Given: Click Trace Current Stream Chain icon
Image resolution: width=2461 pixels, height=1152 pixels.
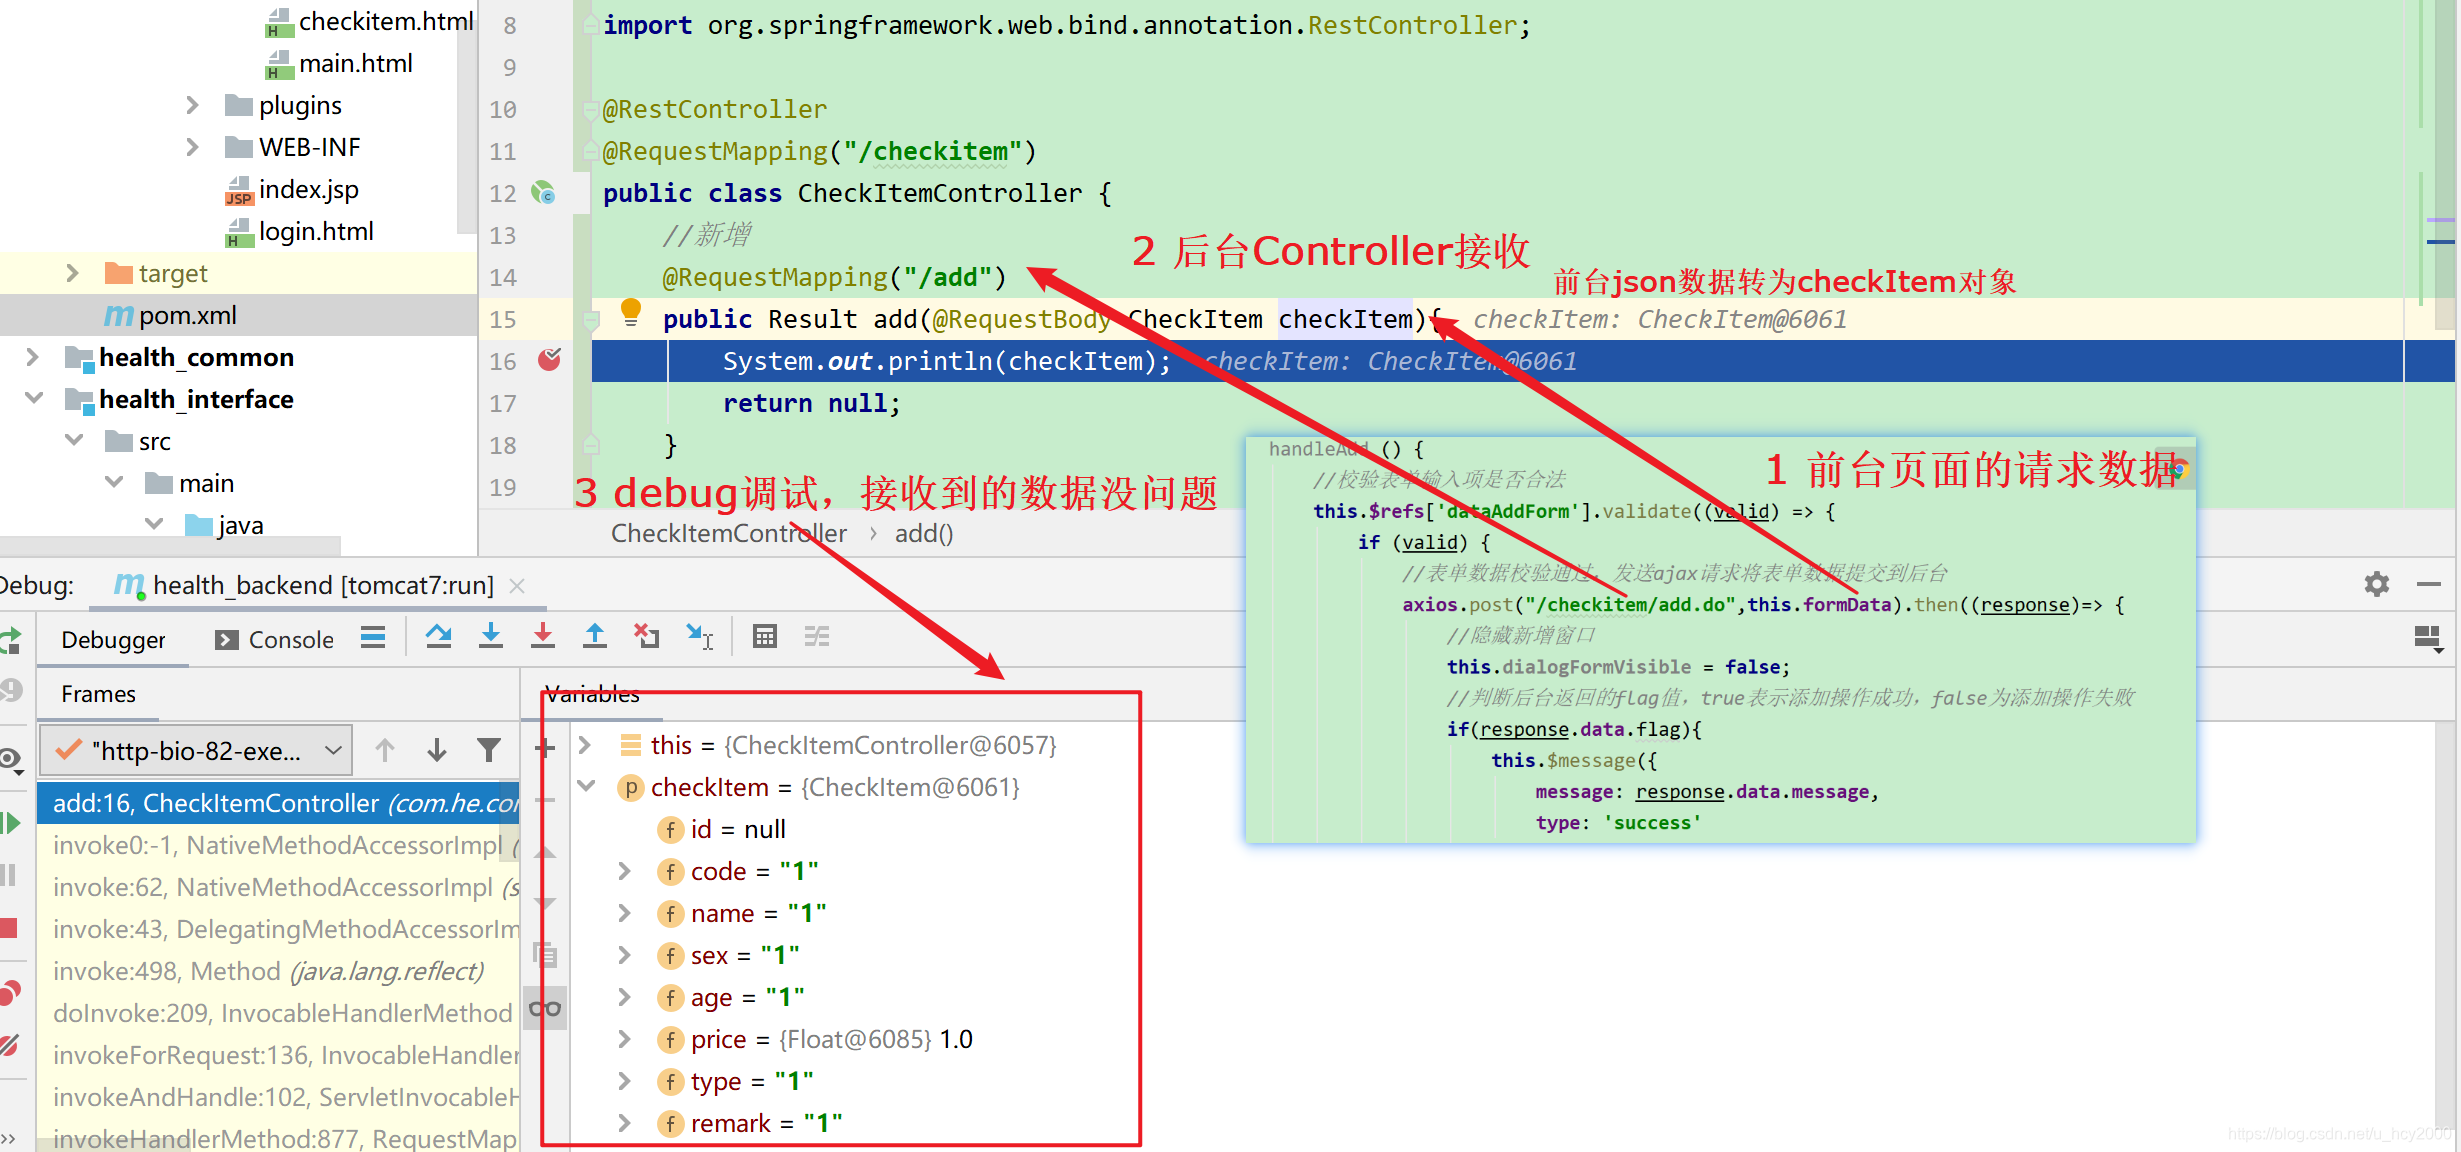Looking at the screenshot, I should [x=817, y=636].
